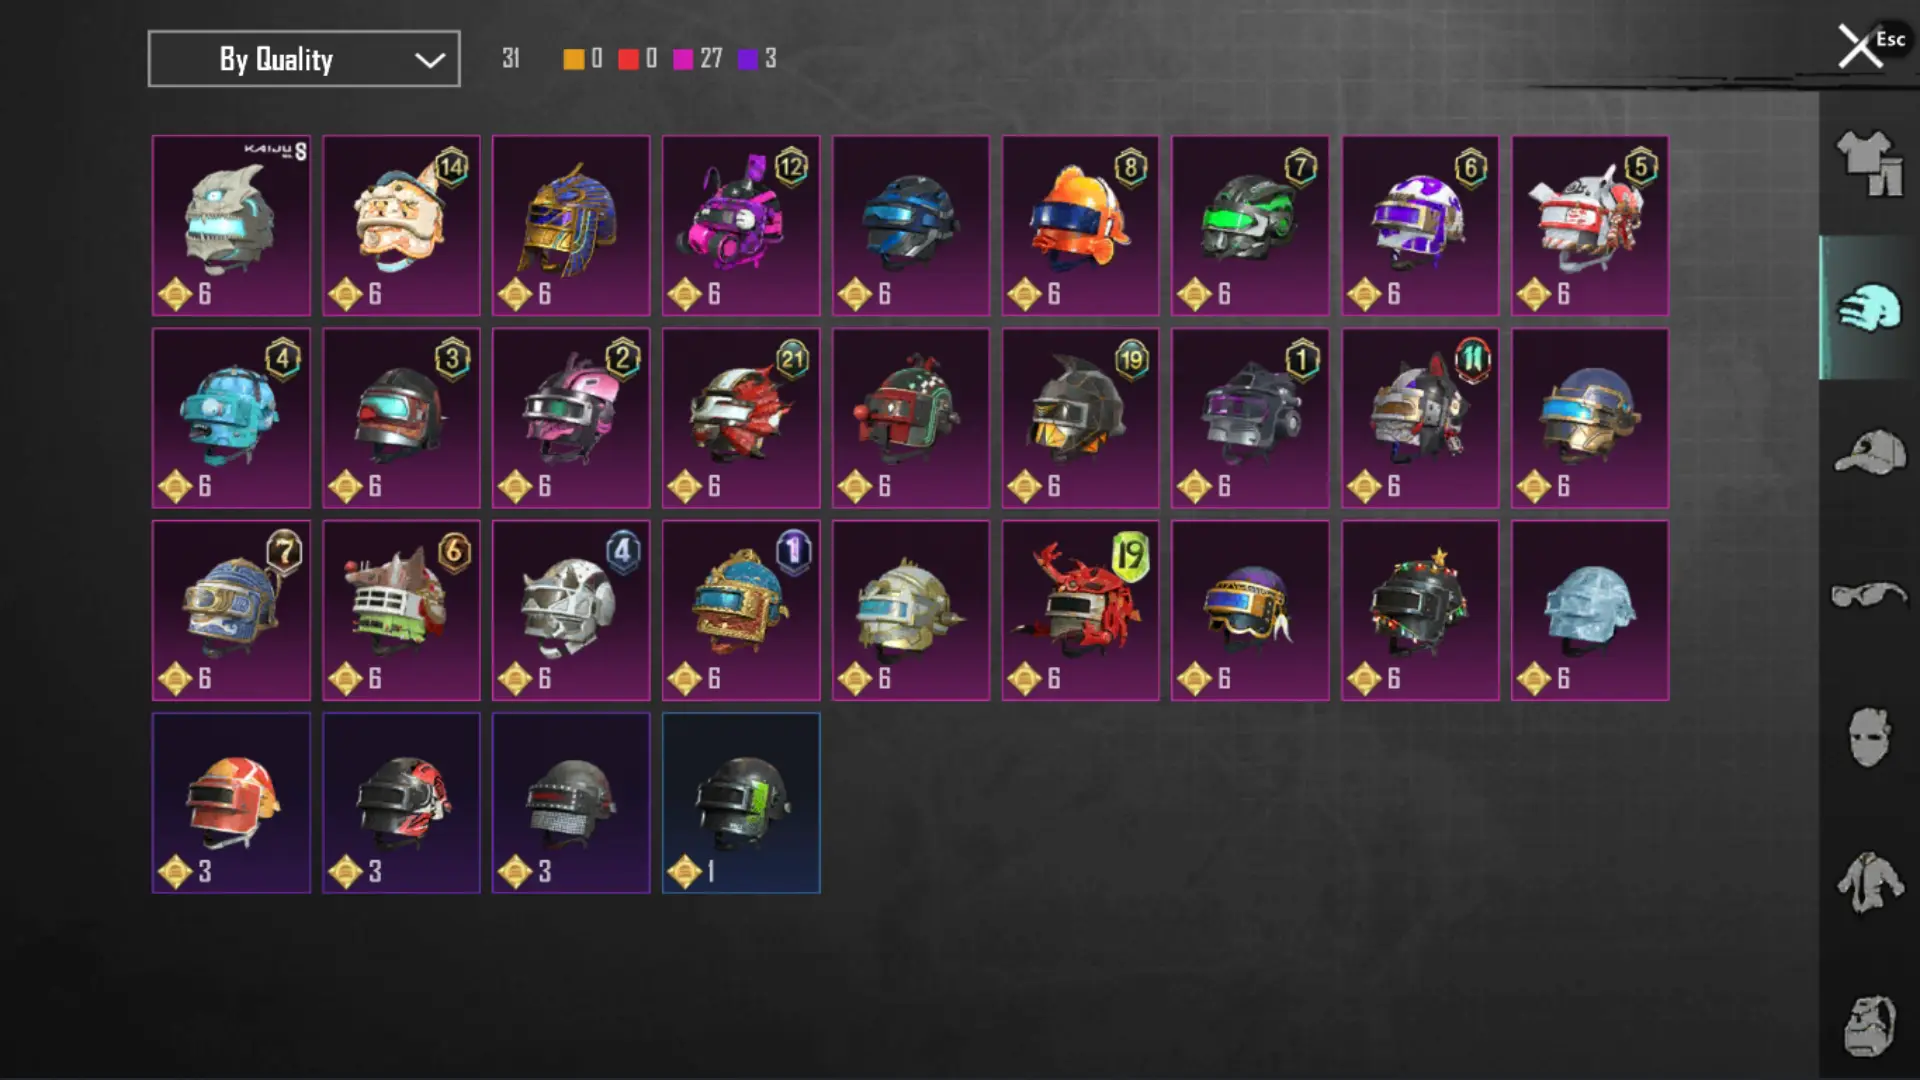
Task: Select the orange fish helmet numbered 8
Action: (x=1080, y=226)
